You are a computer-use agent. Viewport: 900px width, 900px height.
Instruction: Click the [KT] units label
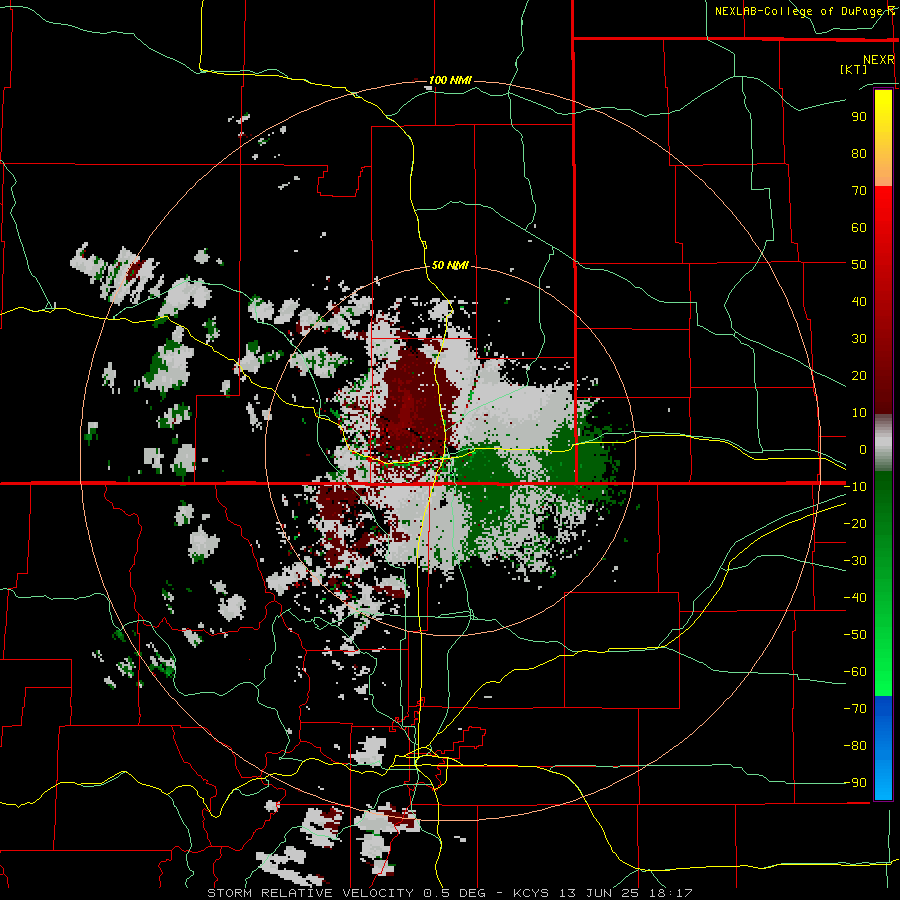853,69
